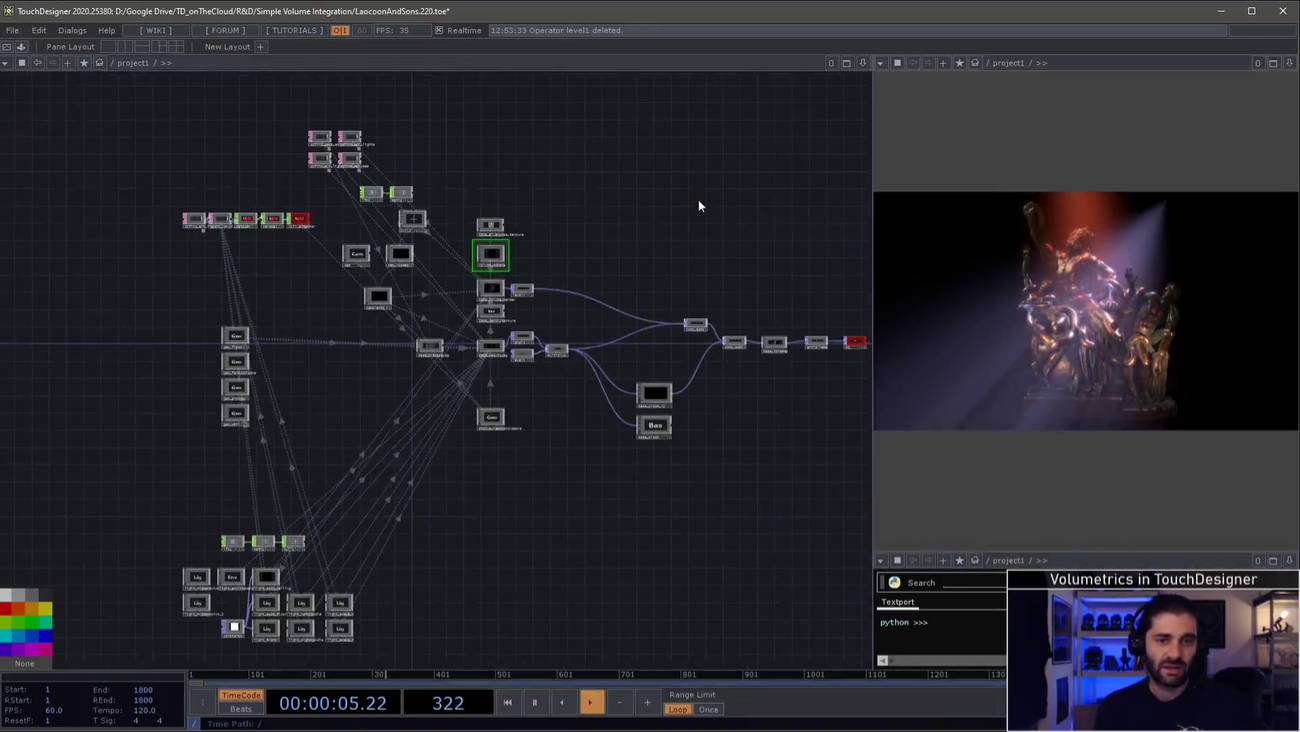Open the TUTORIALS link

(294, 30)
